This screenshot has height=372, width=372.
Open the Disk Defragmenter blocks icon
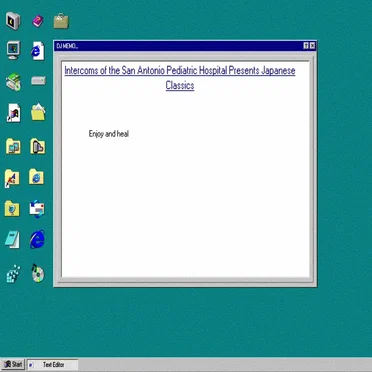click(13, 274)
